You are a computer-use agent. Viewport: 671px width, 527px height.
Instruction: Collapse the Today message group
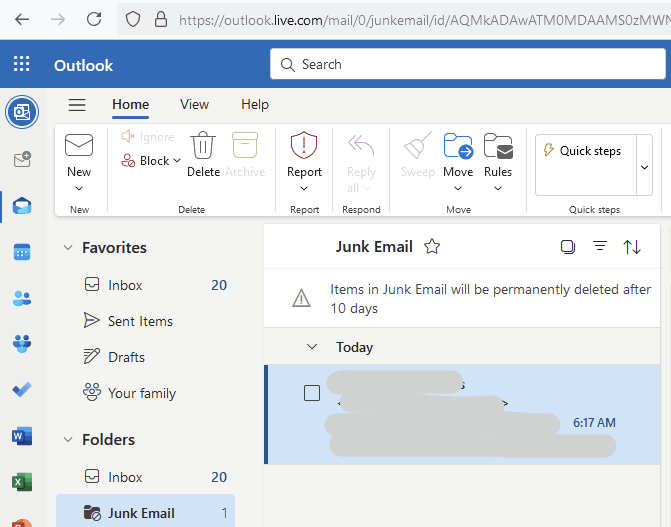[x=312, y=346]
